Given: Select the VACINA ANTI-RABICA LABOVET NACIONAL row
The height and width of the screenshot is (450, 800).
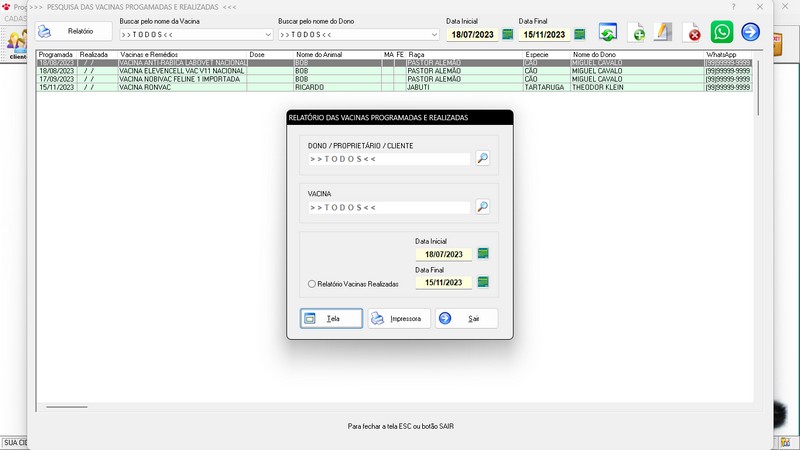Looking at the screenshot, I should click(x=394, y=63).
